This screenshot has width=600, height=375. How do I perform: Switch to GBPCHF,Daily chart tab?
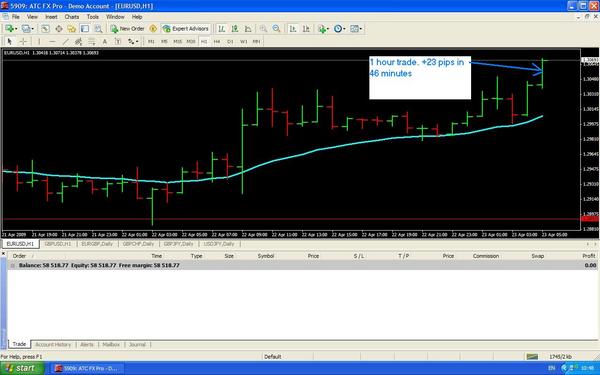pos(138,244)
